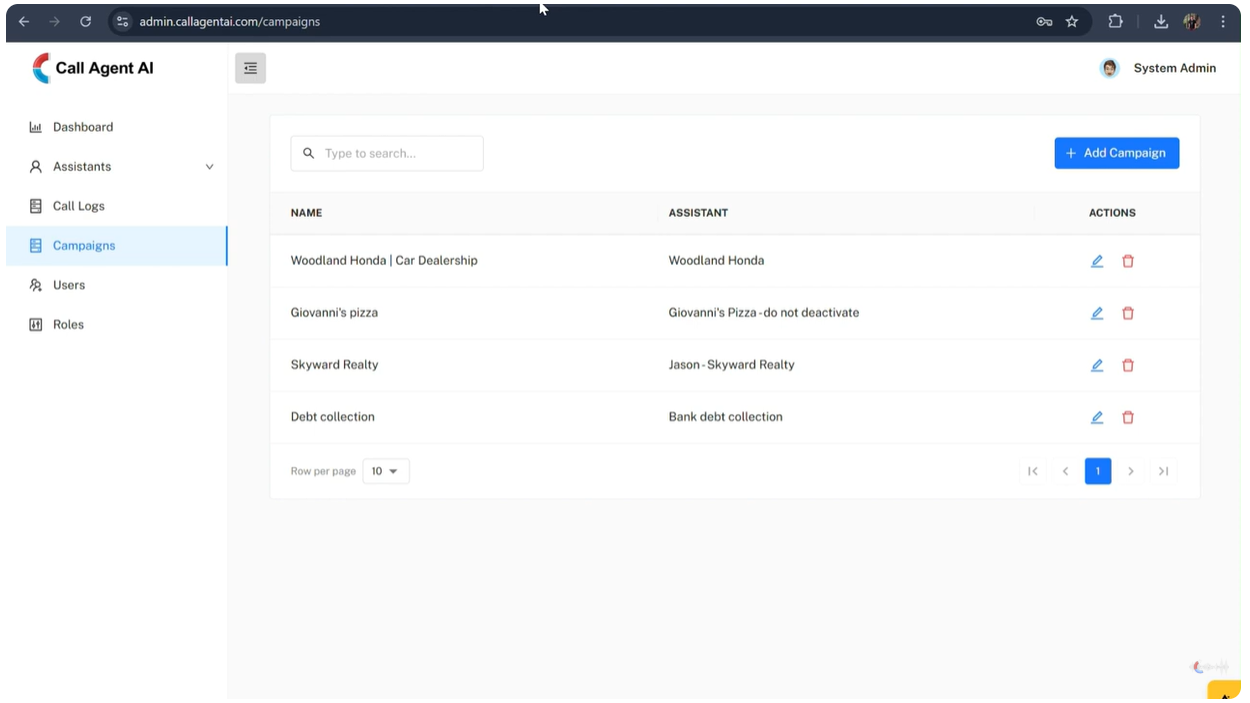Expand the Assistants menu chevron
This screenshot has width=1250, height=703.
(209, 167)
